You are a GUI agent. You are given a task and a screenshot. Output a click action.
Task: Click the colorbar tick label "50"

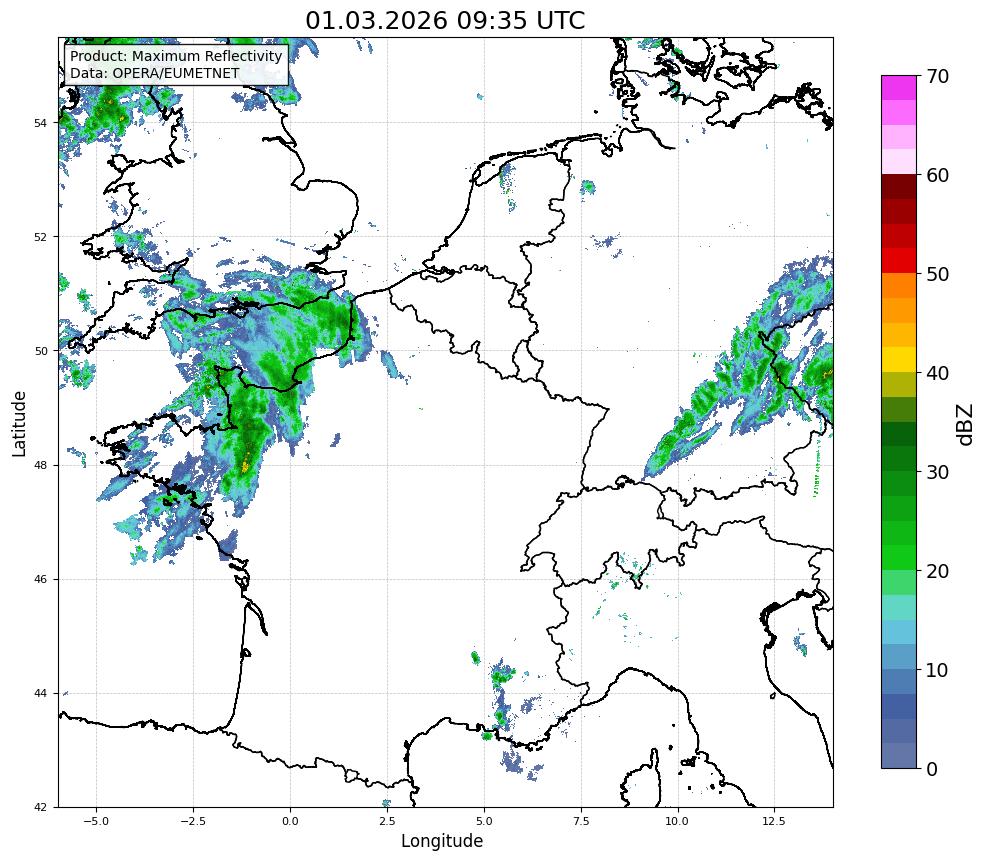pyautogui.click(x=937, y=274)
